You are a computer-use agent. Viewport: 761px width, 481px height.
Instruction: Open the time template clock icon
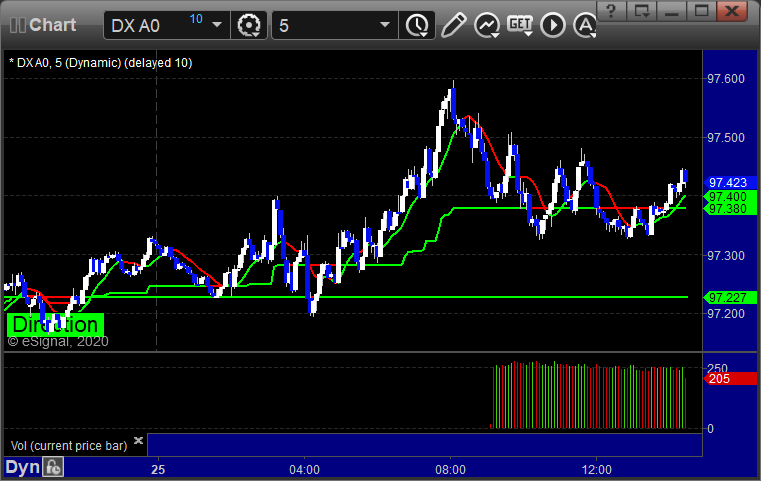pyautogui.click(x=417, y=25)
